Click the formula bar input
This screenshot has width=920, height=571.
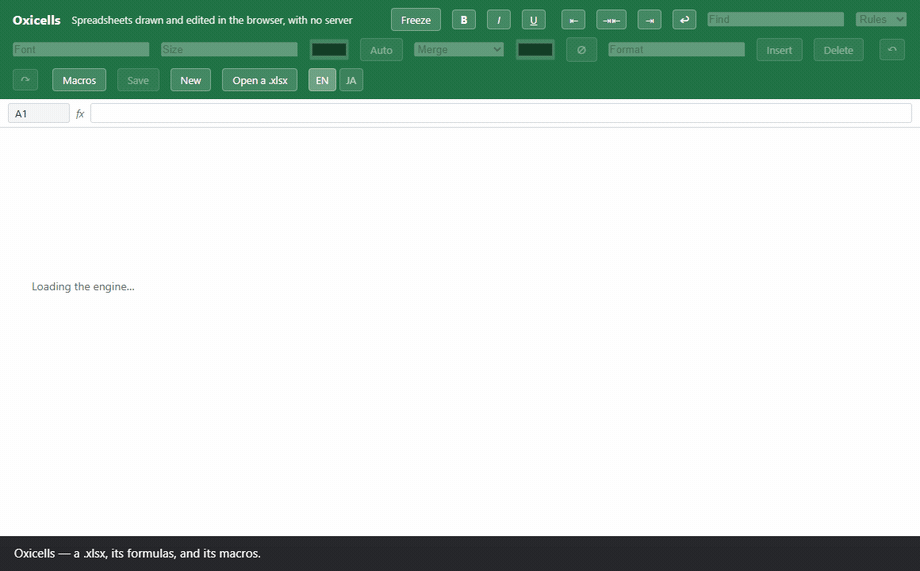501,113
